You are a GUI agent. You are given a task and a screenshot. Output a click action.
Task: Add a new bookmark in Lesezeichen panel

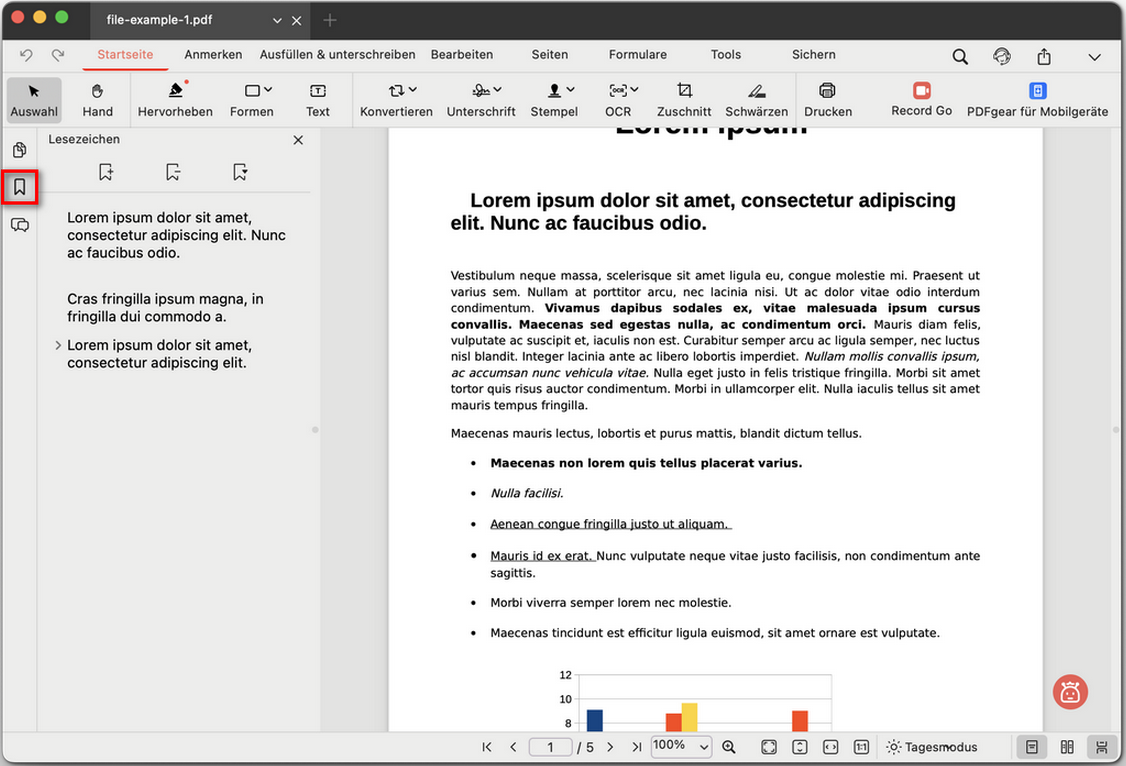106,172
